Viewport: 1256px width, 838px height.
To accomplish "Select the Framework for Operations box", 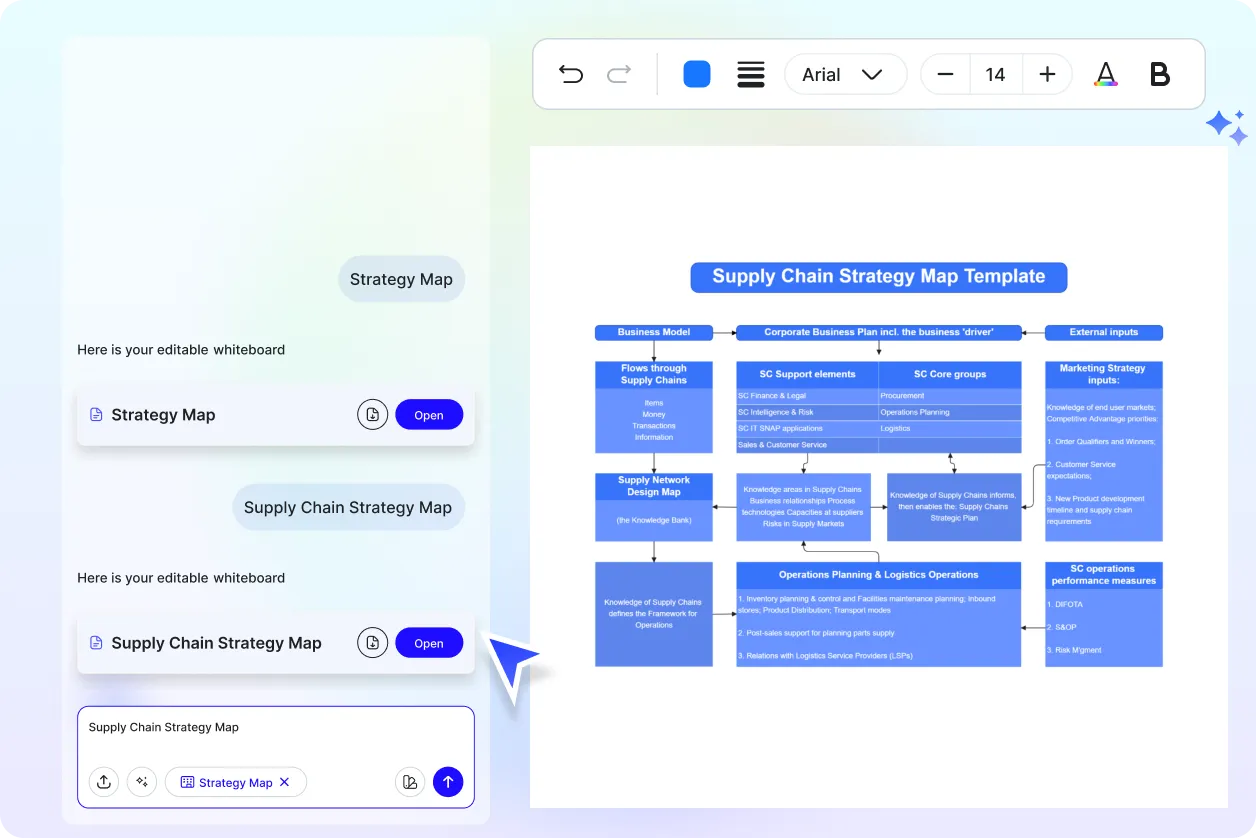I will [654, 614].
